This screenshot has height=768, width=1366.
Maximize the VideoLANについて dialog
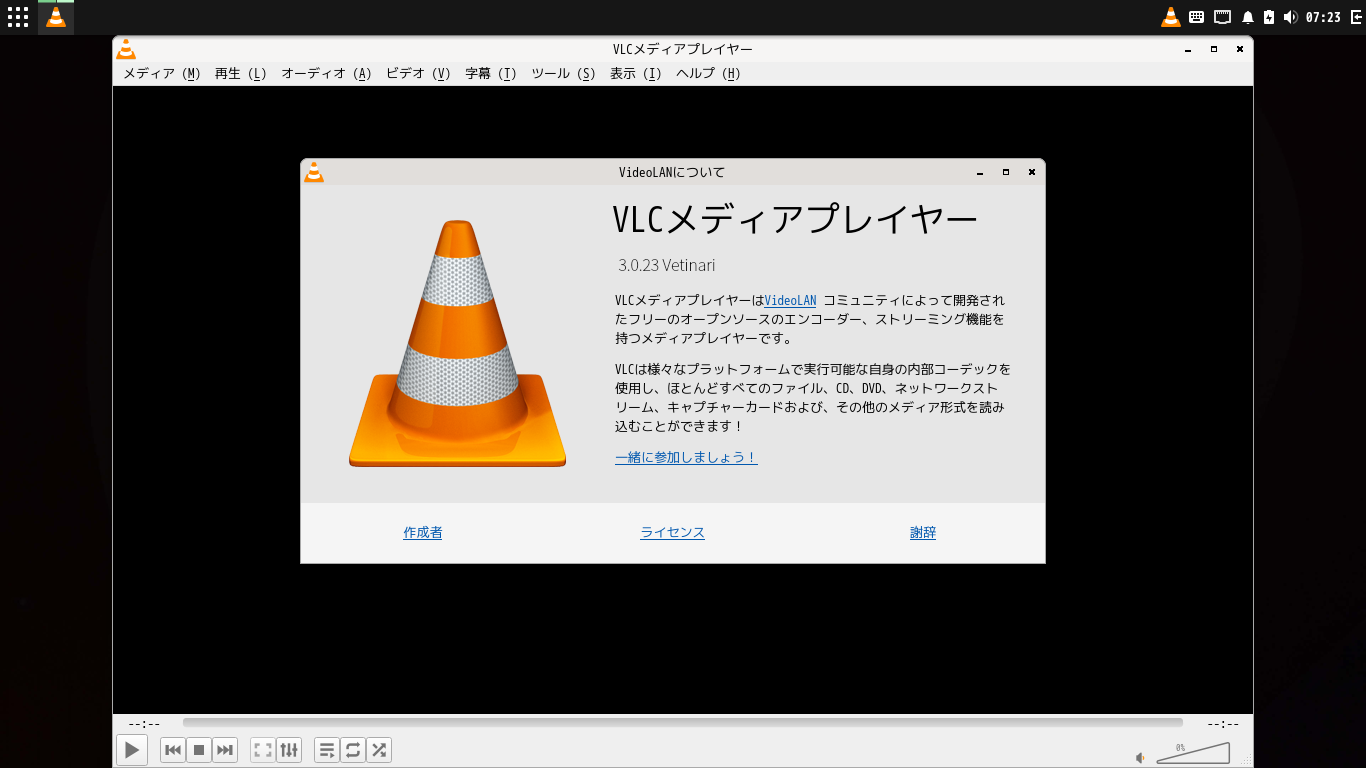click(1006, 172)
